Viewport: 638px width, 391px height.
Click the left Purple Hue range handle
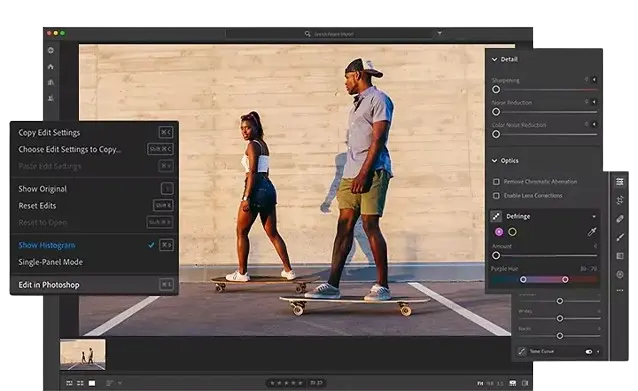523,280
